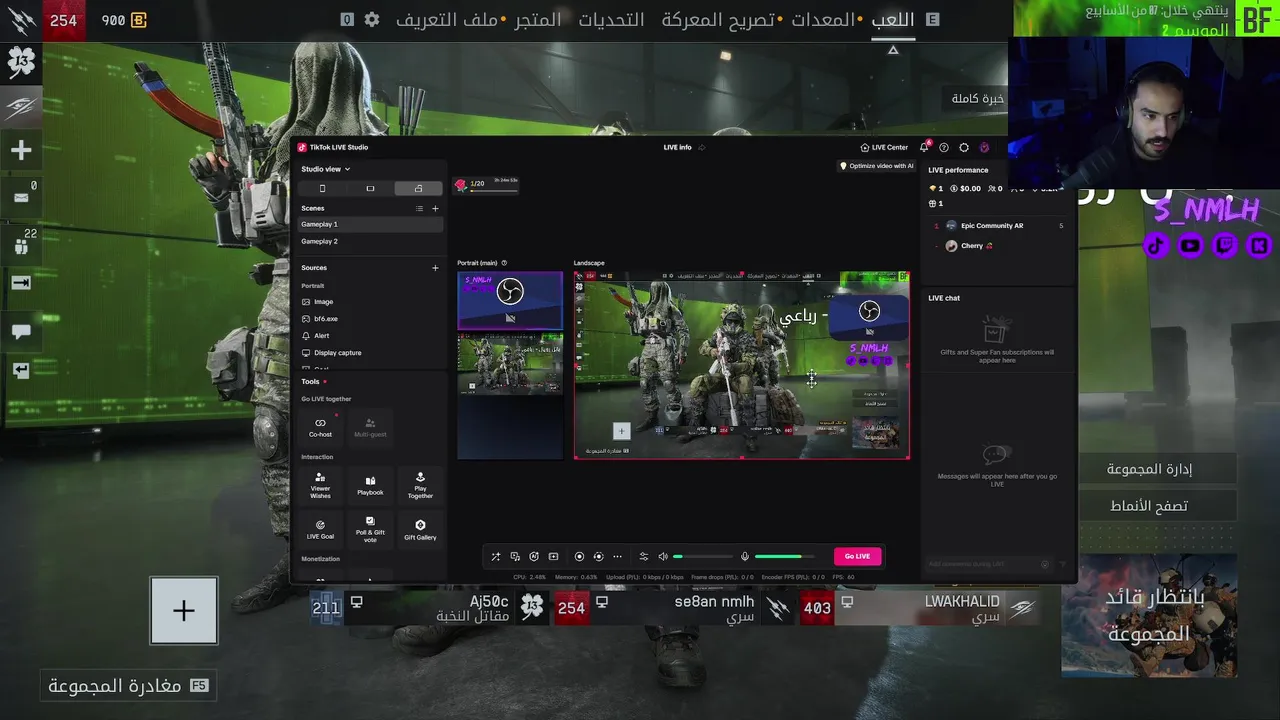This screenshot has width=1280, height=720.
Task: Open TikTok LIVE Studio settings gear
Action: (x=964, y=147)
